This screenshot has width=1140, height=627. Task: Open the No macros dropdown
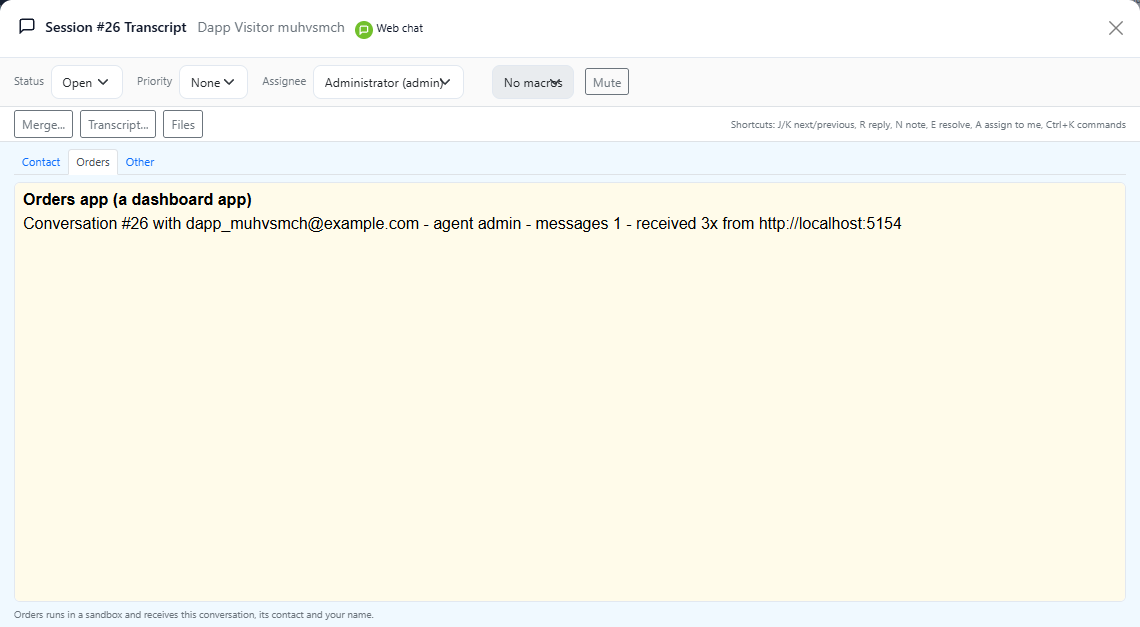point(533,82)
